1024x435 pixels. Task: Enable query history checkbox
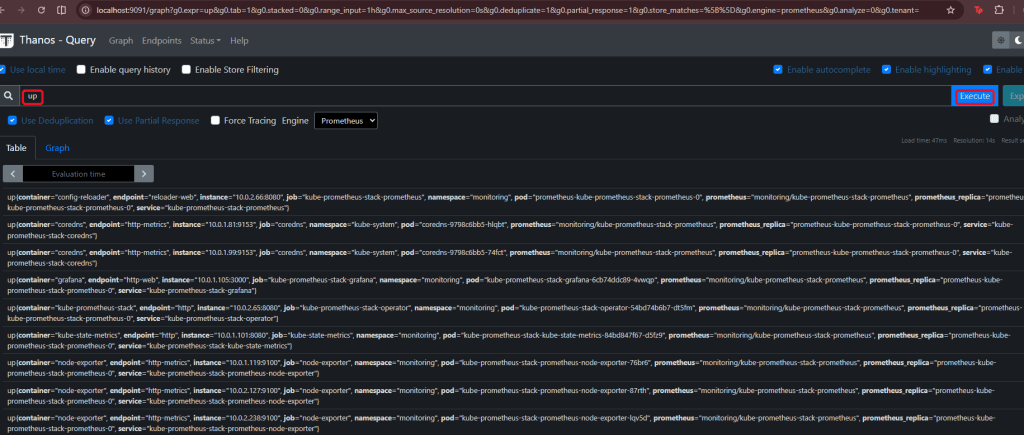[81, 69]
